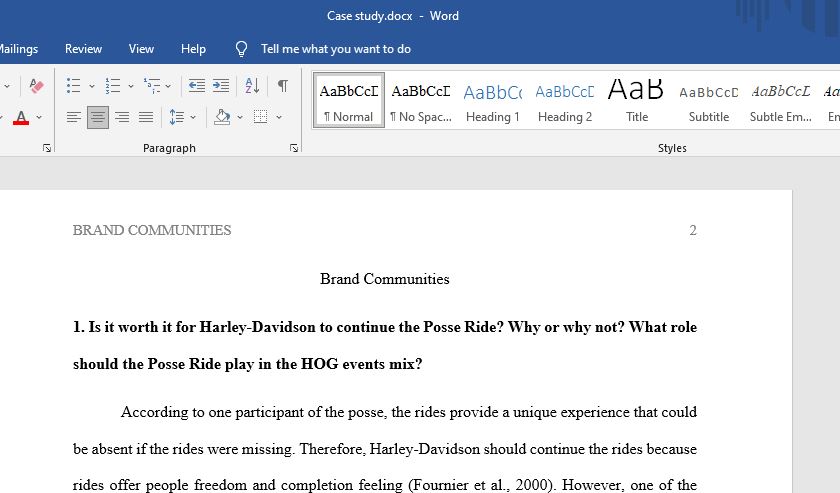Click the BRAND COMMUNITIES running header text
The height and width of the screenshot is (493, 840).
coord(152,230)
